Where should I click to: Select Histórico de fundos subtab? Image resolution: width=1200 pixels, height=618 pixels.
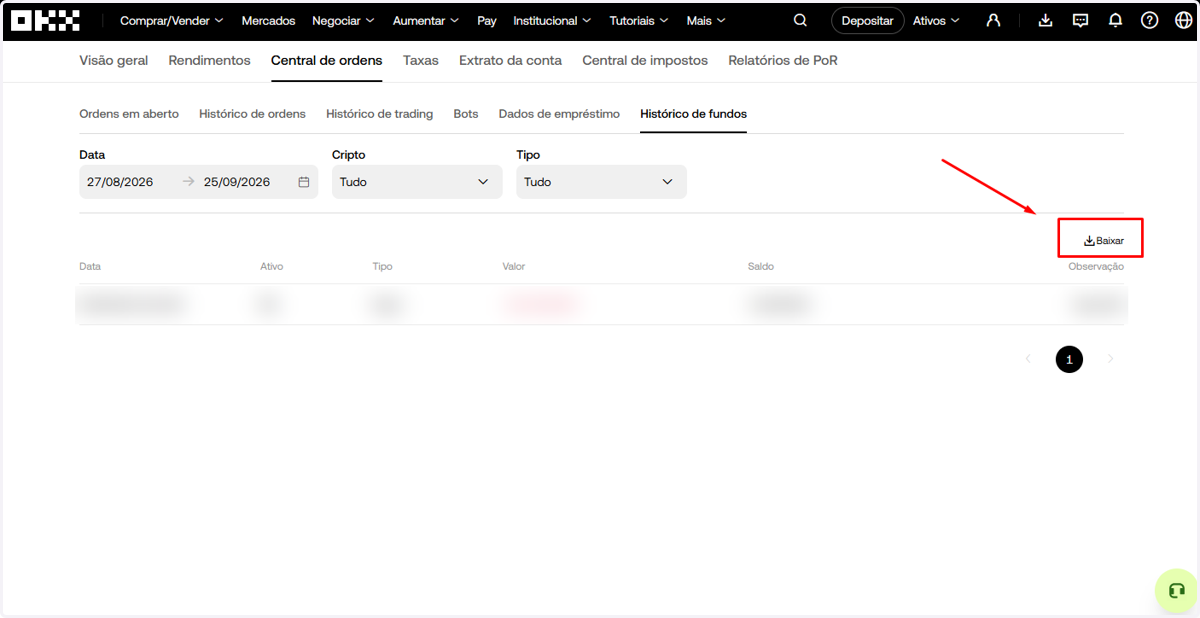coord(694,114)
